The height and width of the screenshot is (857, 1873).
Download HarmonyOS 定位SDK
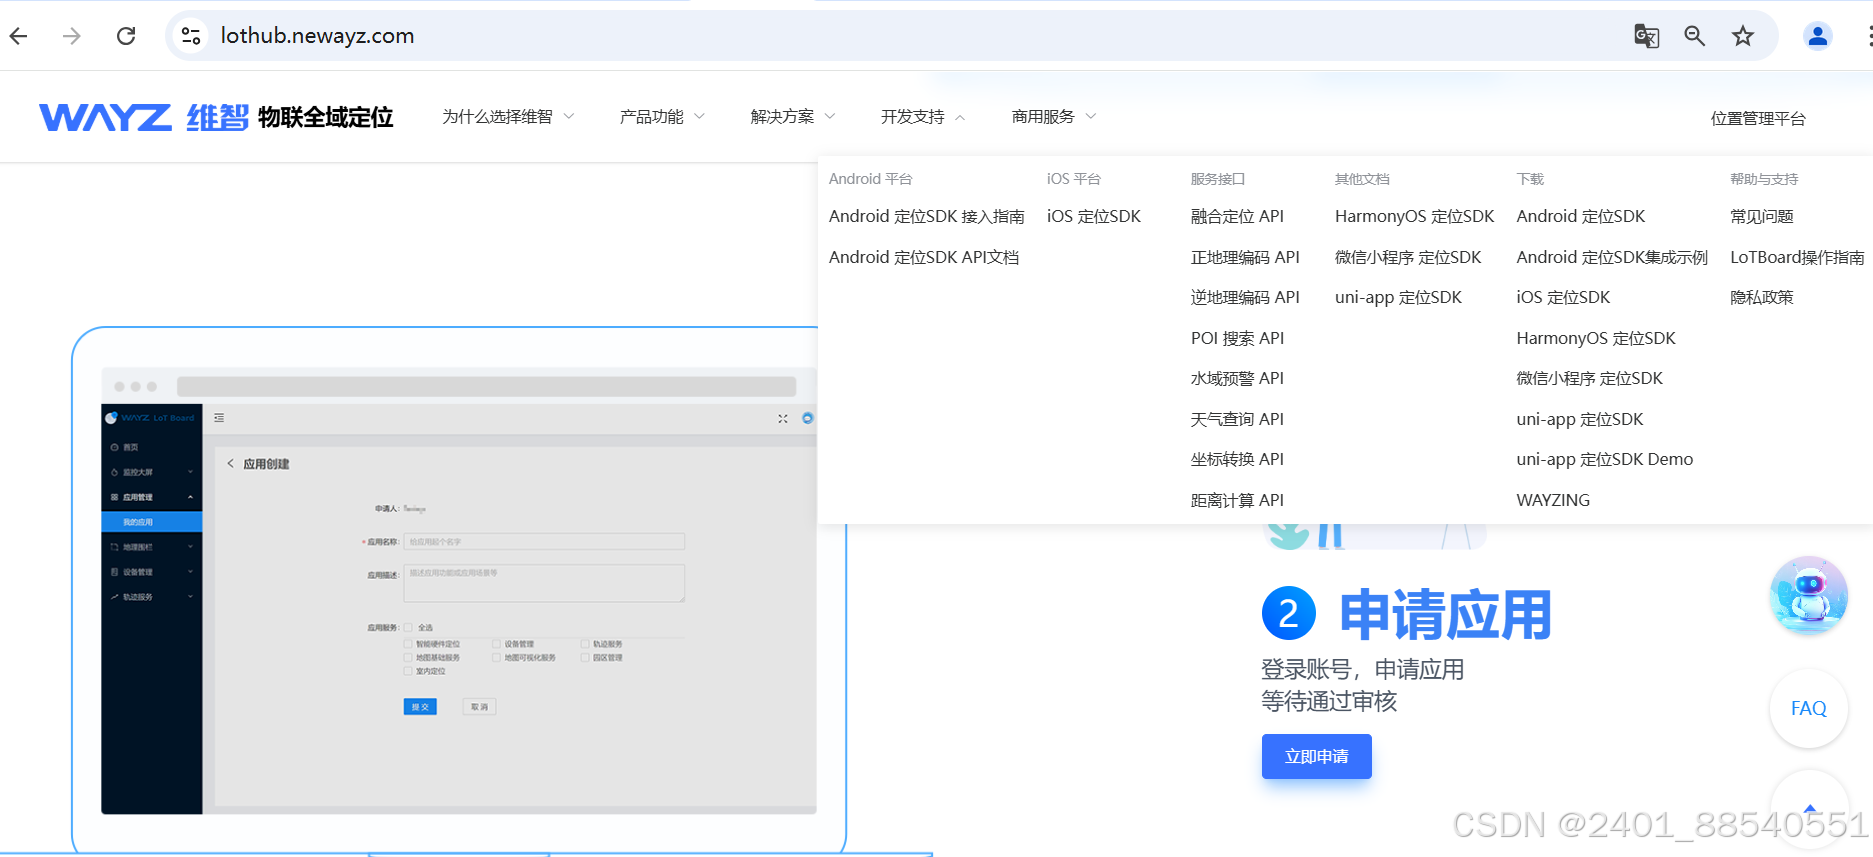[x=1596, y=338]
